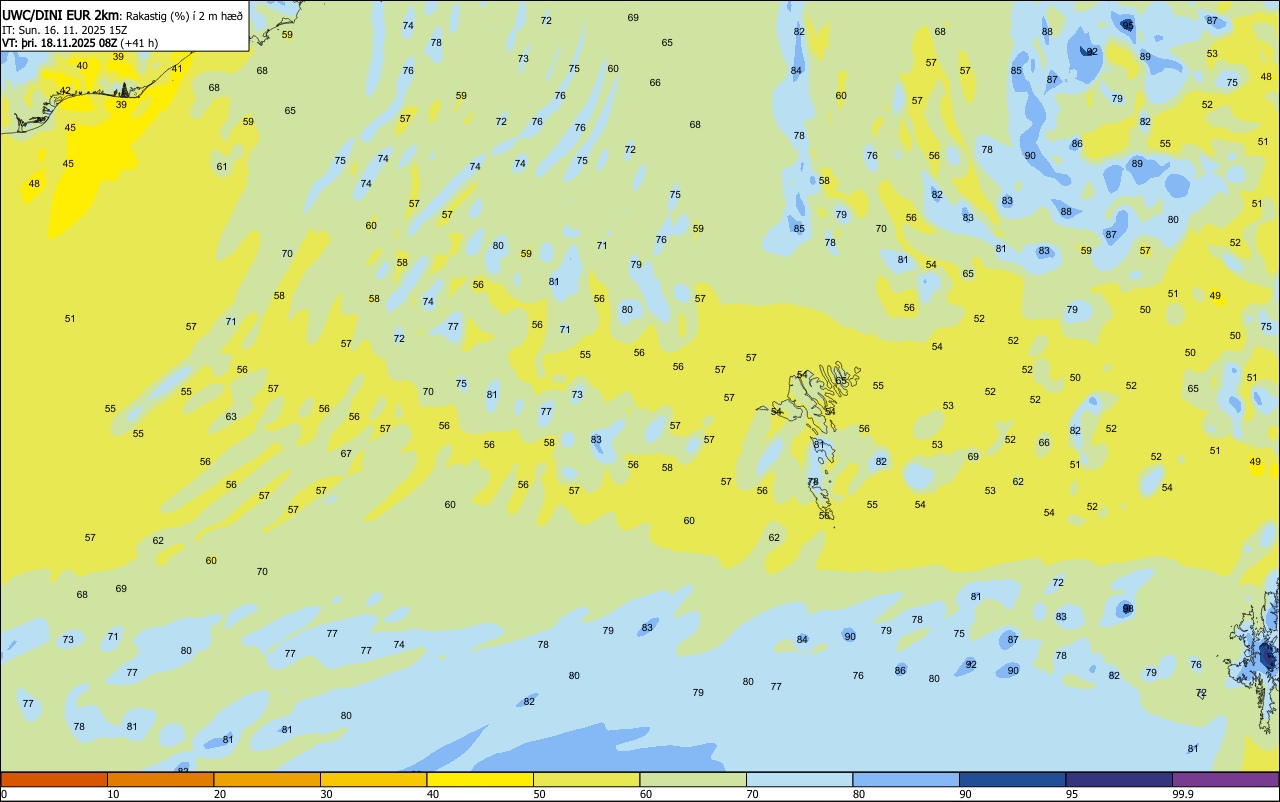Select the "IT: Sun. 16. 11. 2025 15Z" line
Screen dimensions: 1280x802
(x=65, y=29)
